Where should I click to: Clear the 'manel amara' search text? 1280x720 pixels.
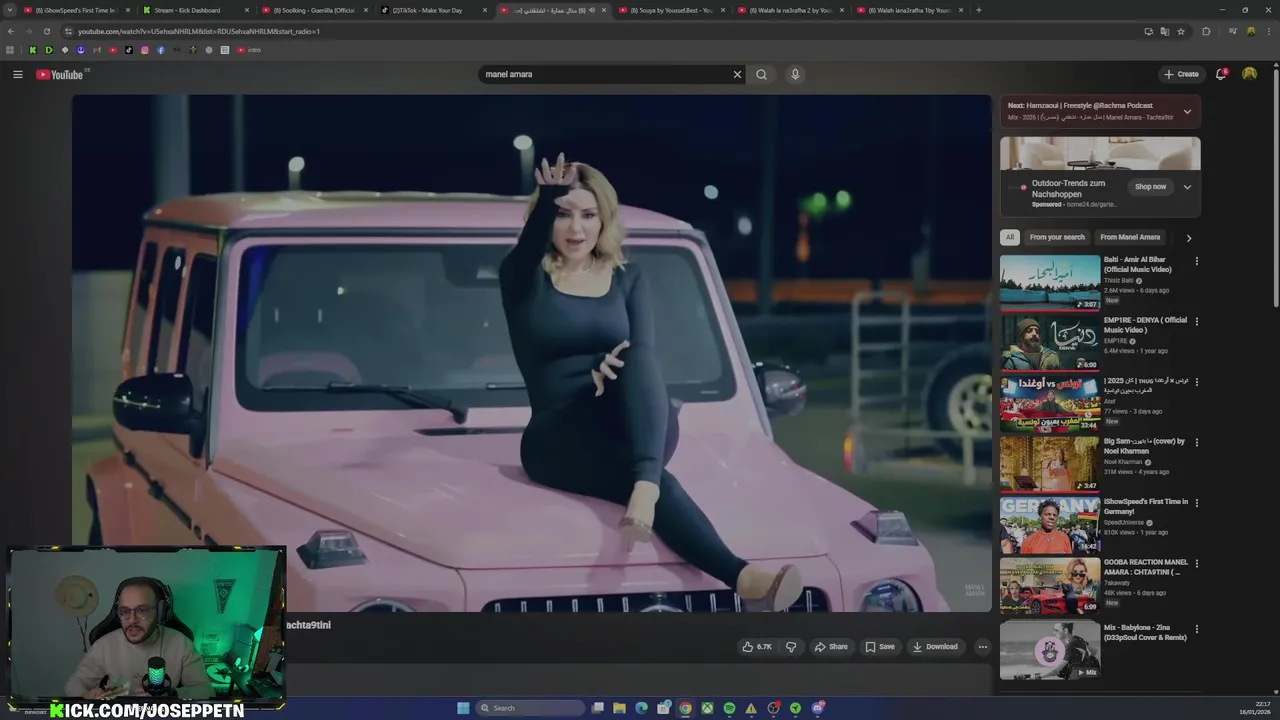(737, 74)
